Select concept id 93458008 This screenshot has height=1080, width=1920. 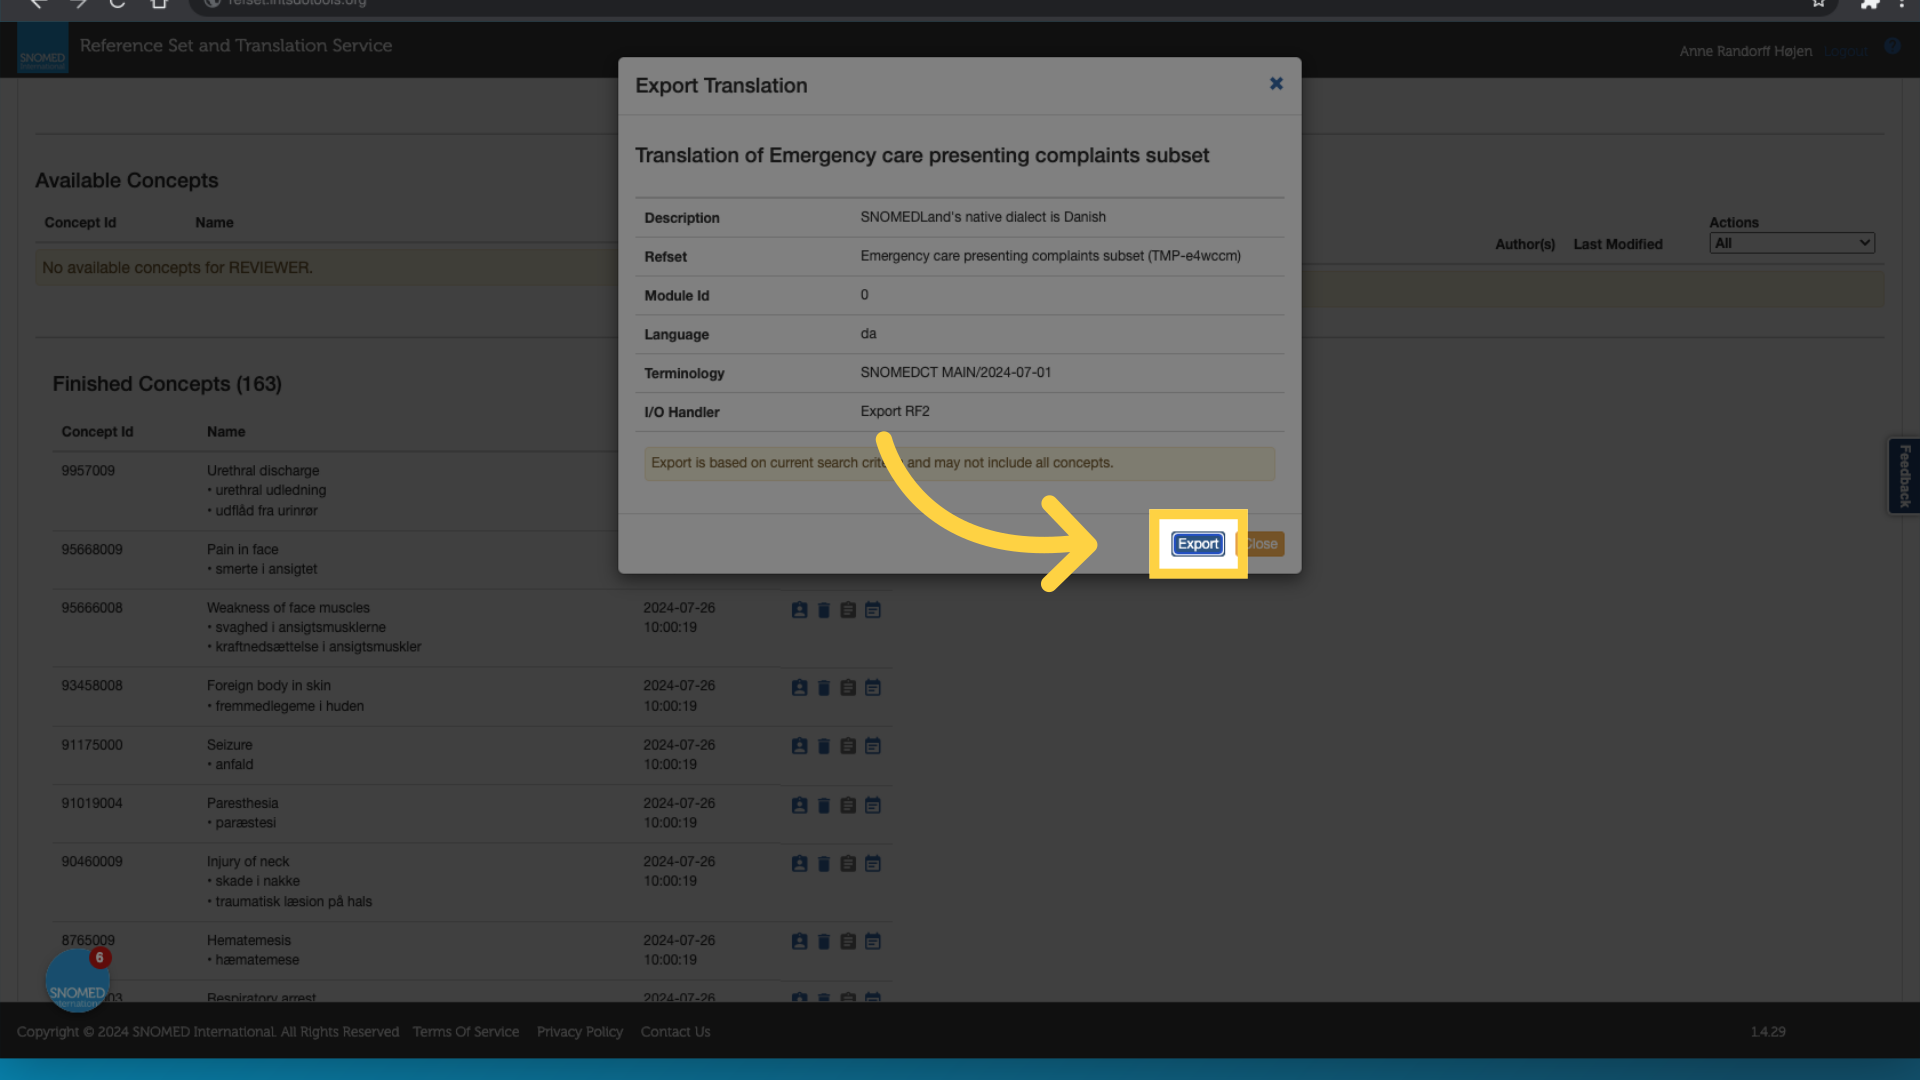click(92, 686)
